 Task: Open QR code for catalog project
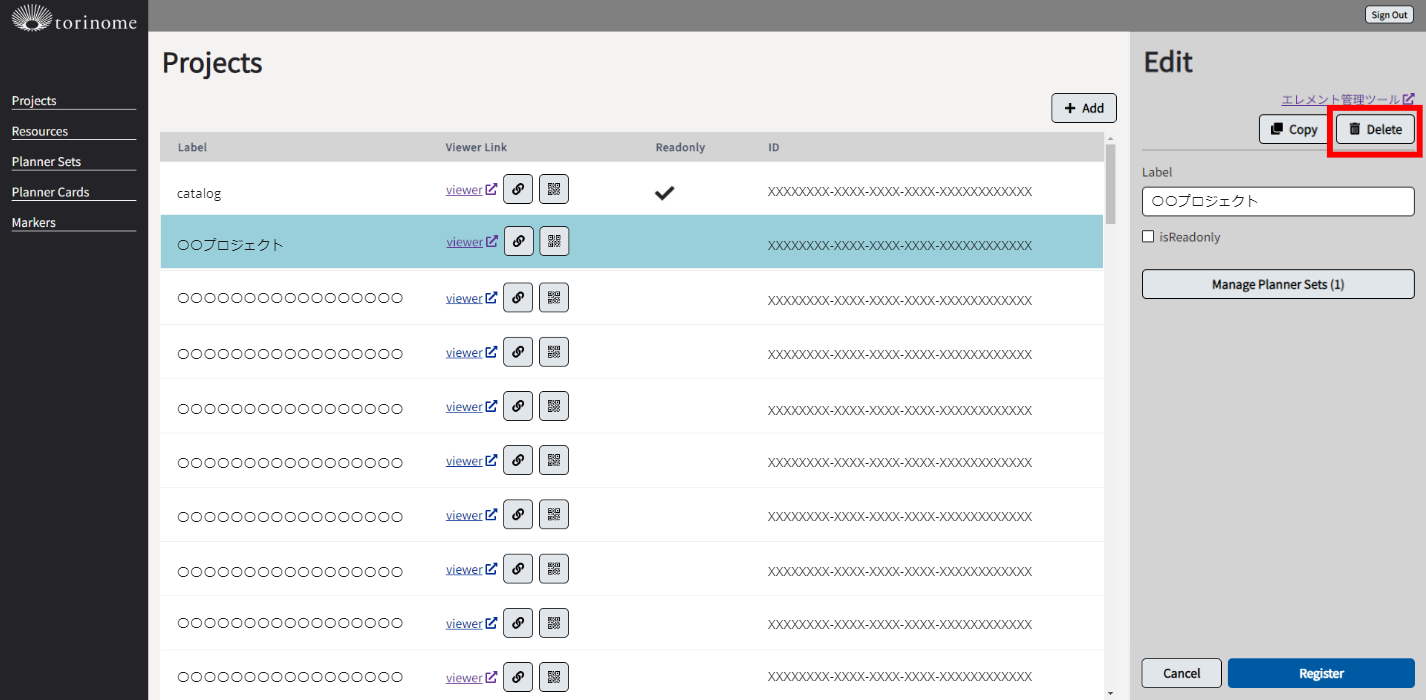point(554,189)
